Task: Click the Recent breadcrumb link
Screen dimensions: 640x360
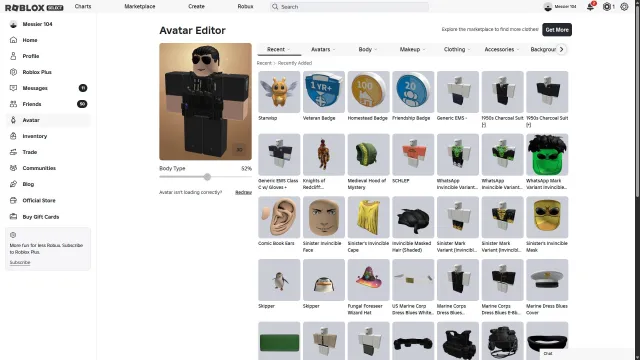Action: tap(264, 63)
